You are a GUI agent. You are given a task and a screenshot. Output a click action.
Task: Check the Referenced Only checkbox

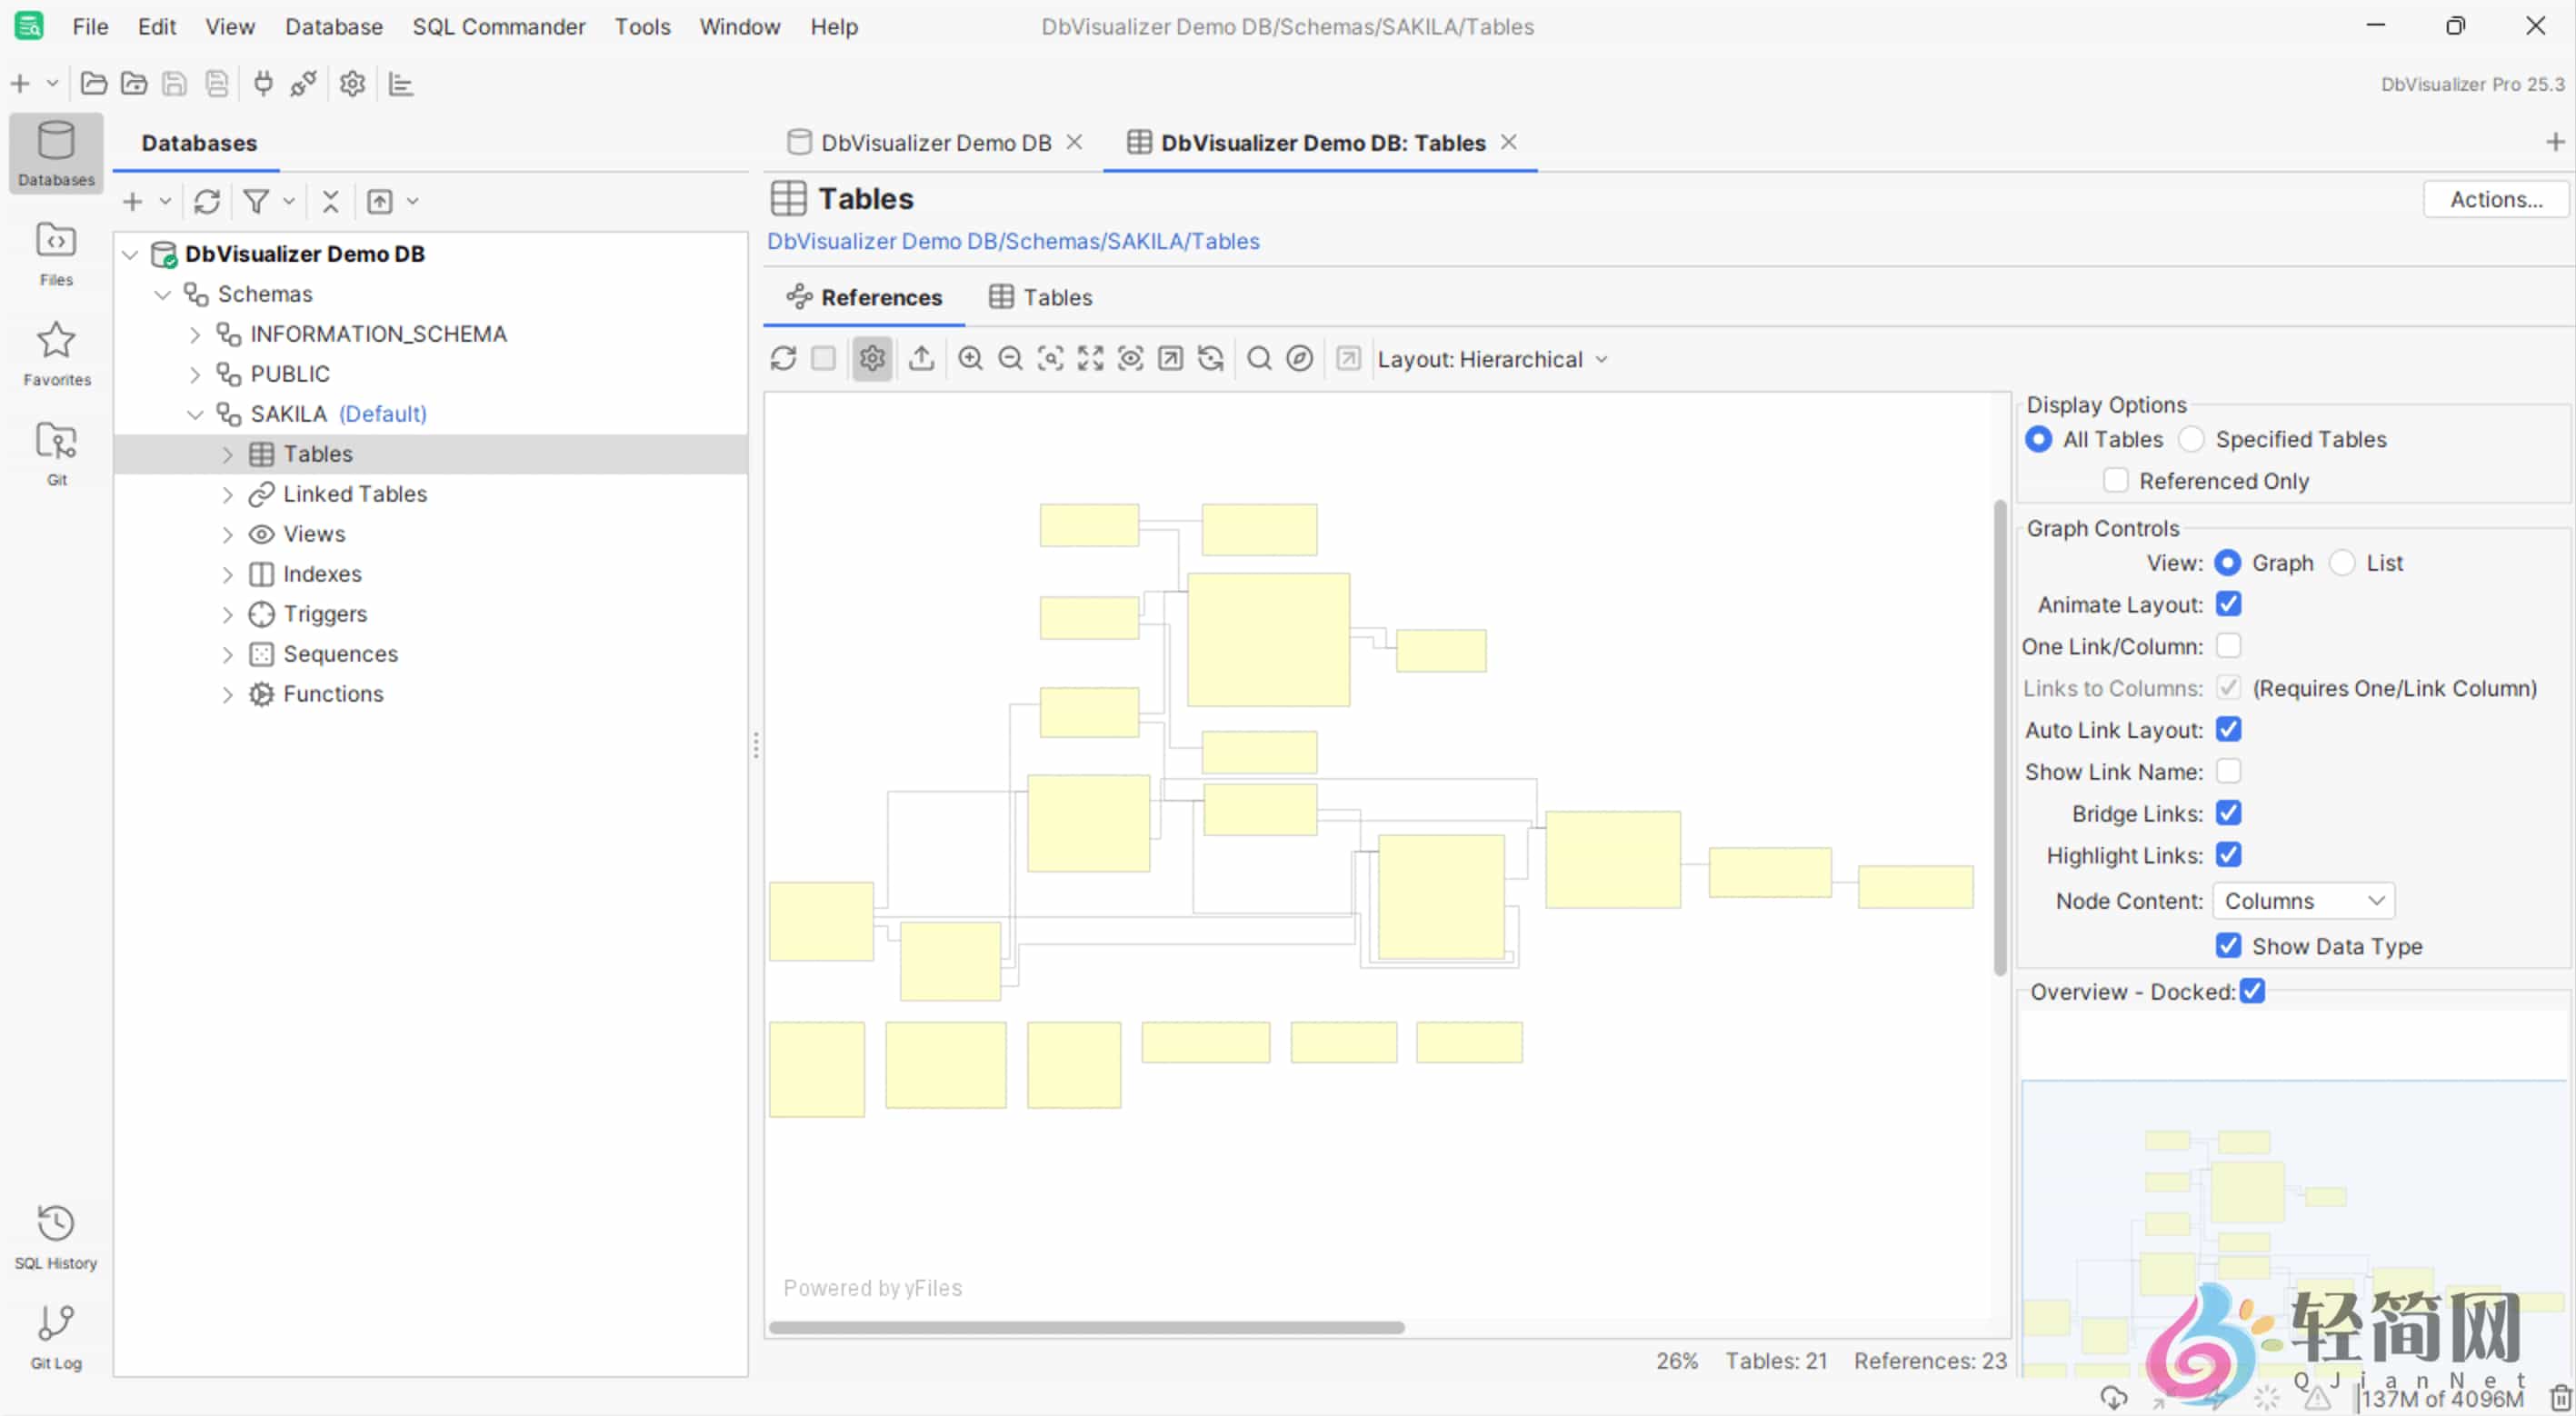[2116, 480]
